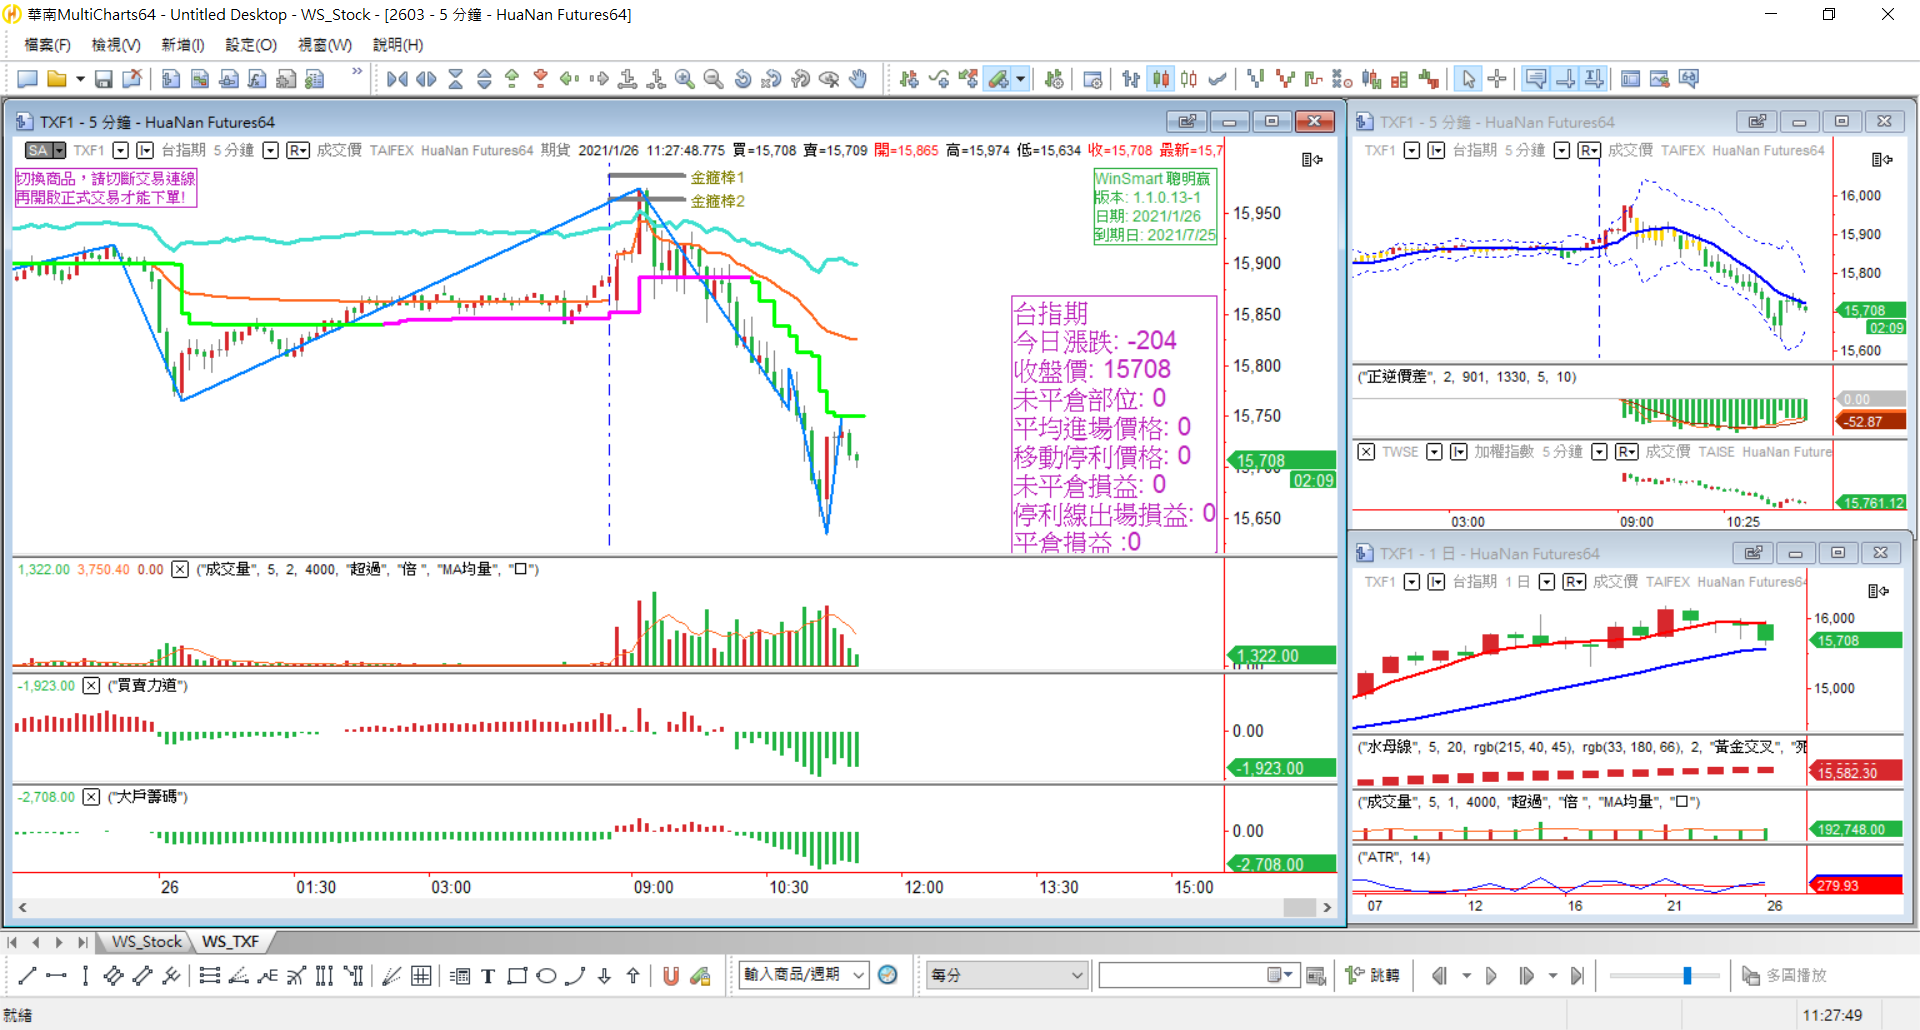Open the 設定(O) menu
The image size is (1920, 1030).
pyautogui.click(x=251, y=45)
